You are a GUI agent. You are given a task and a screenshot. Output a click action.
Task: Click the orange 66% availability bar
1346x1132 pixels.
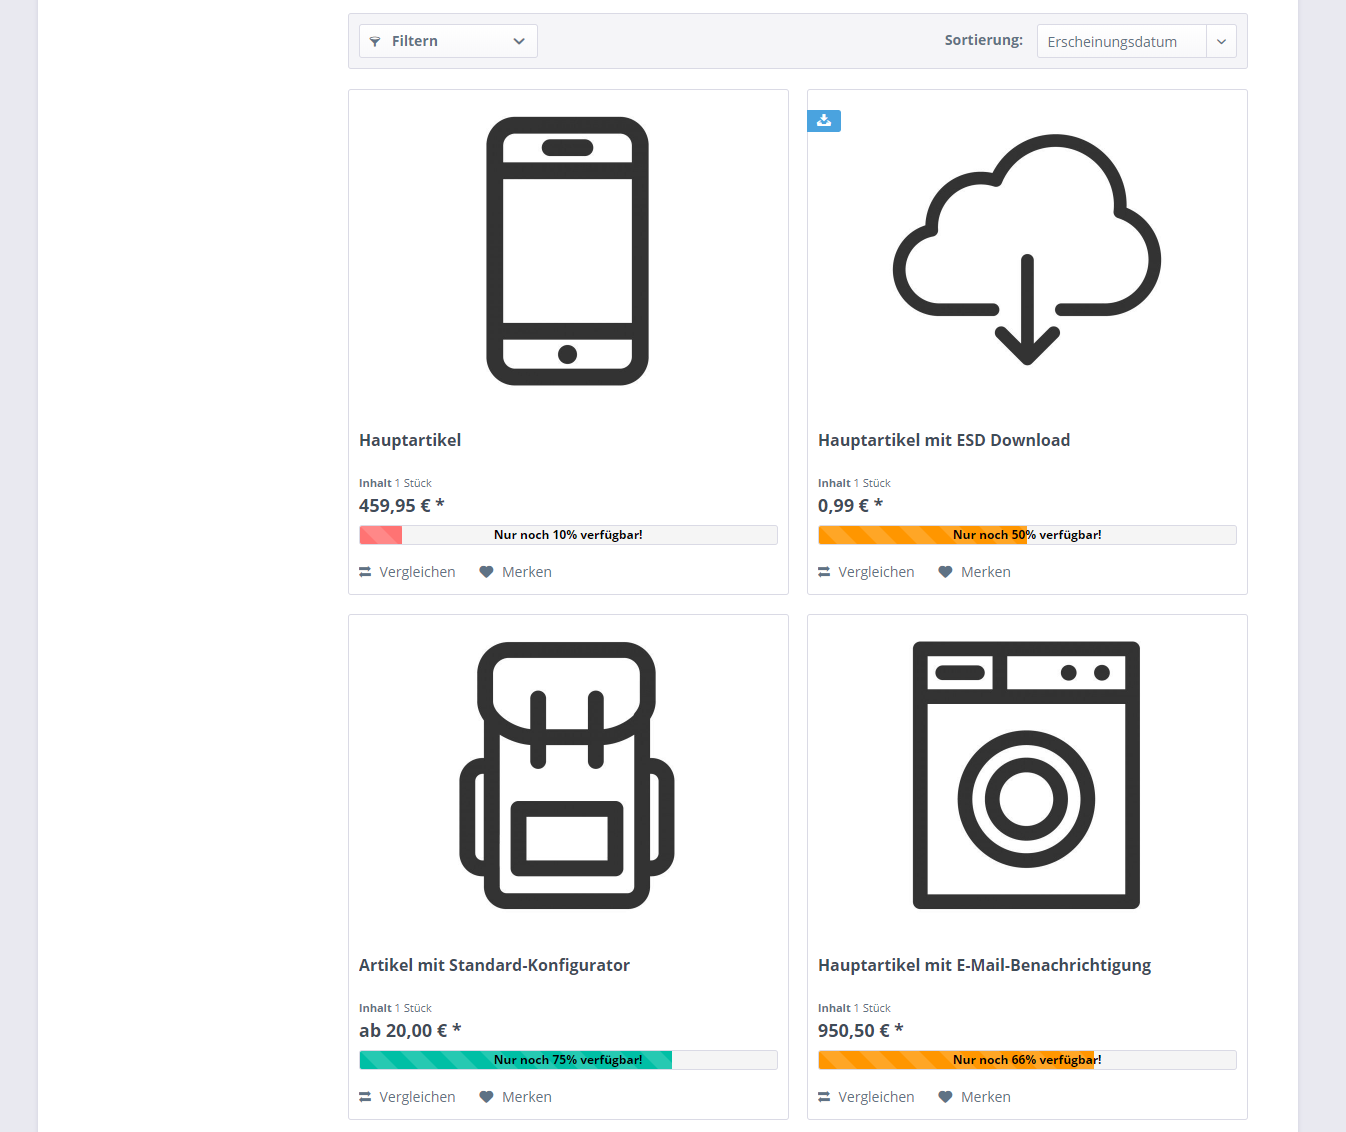1027,1060
